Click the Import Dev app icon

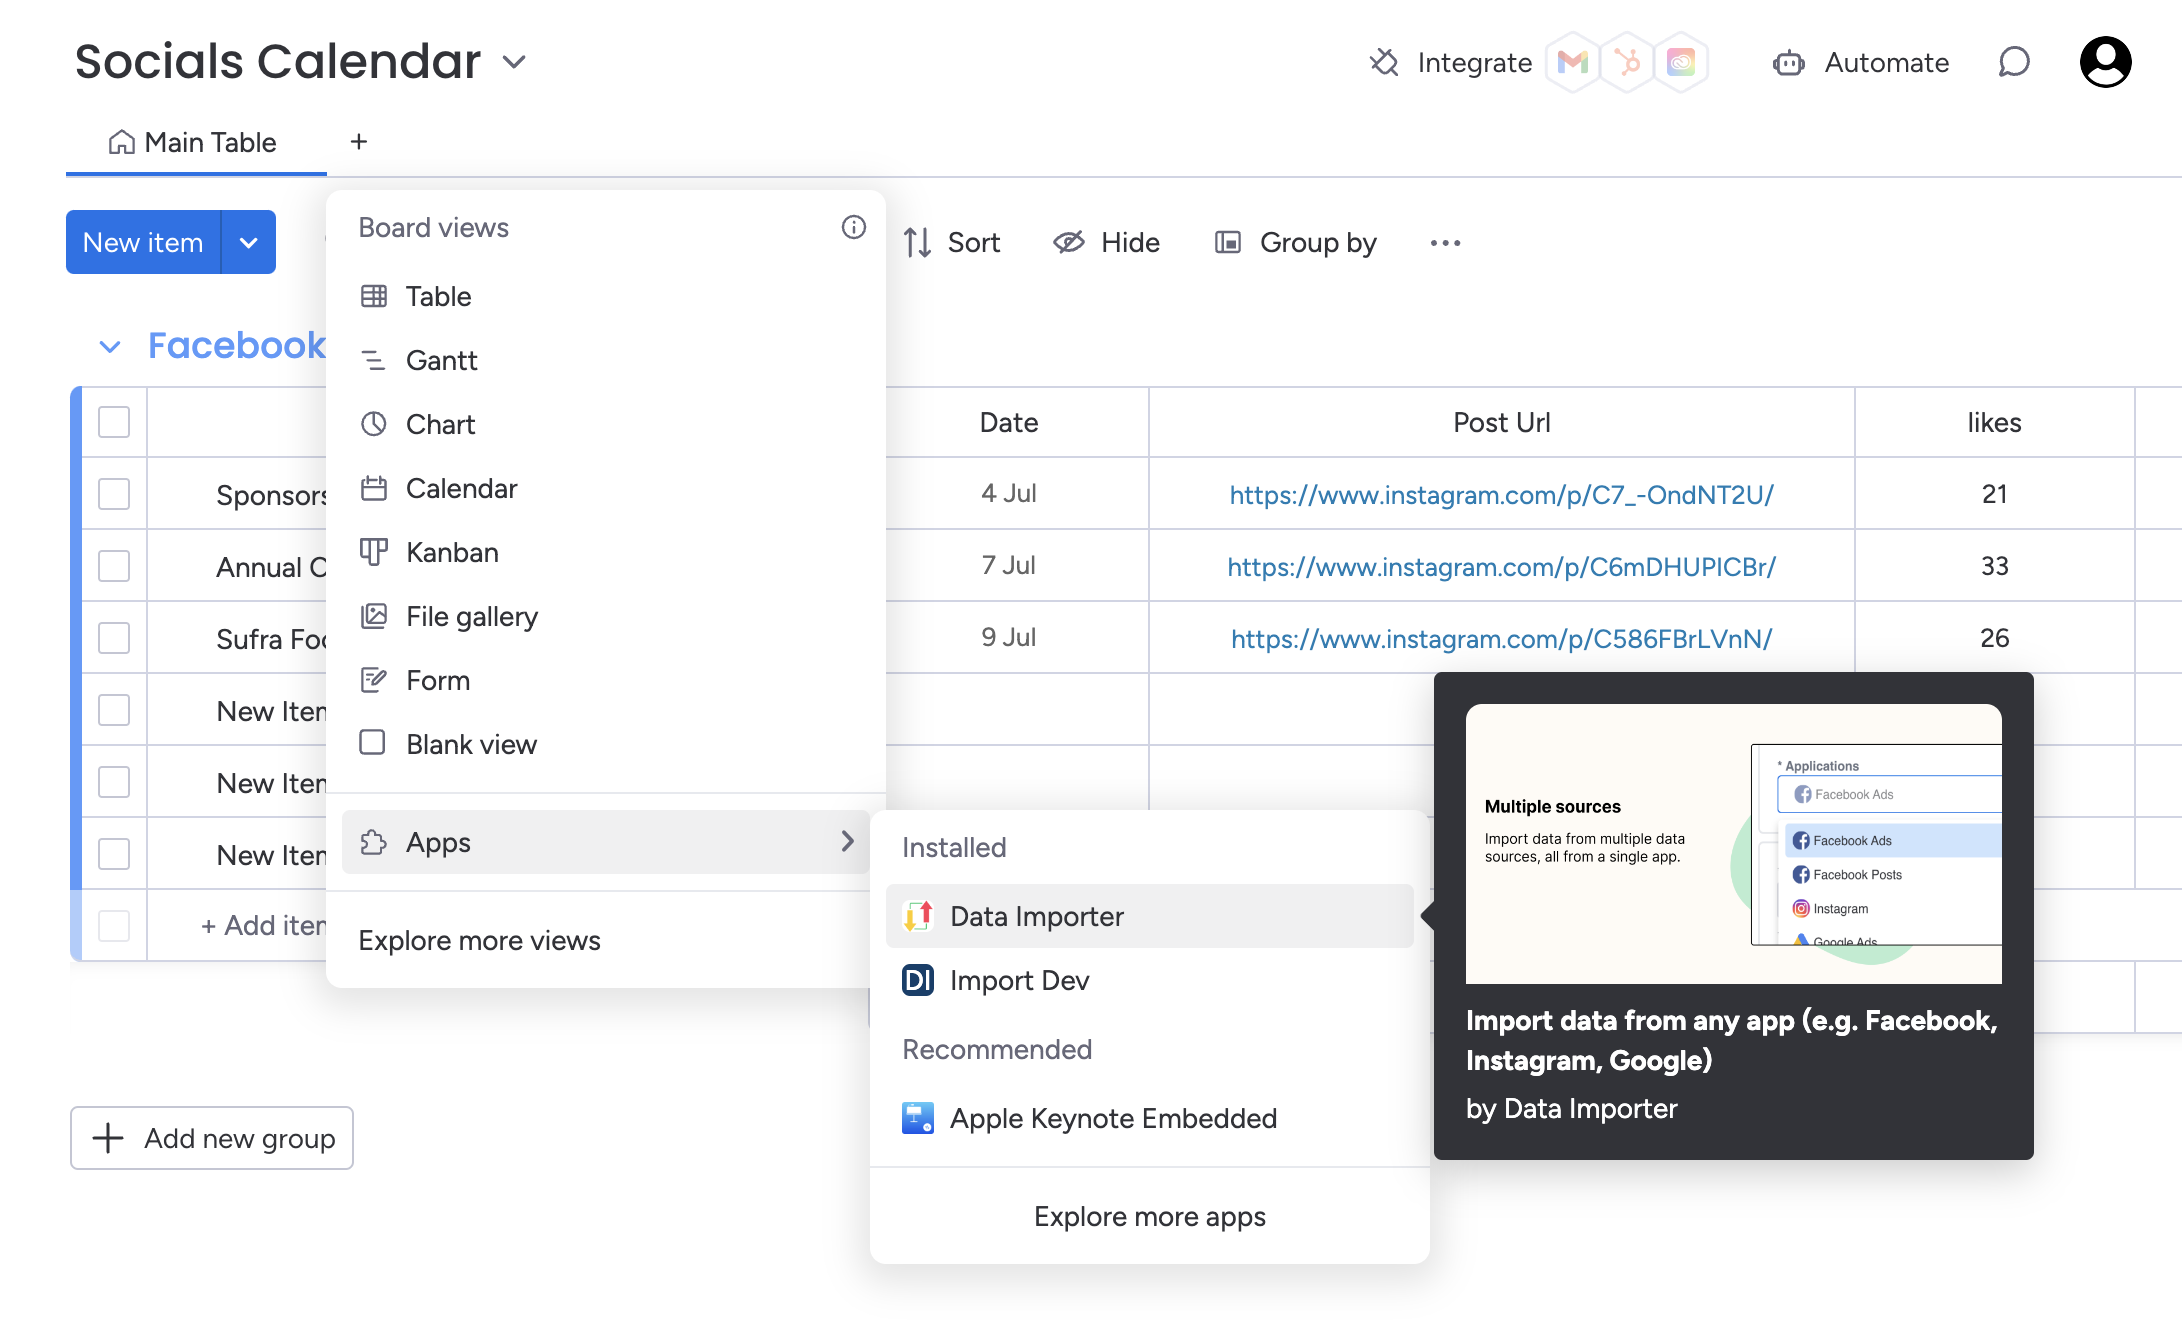(918, 980)
